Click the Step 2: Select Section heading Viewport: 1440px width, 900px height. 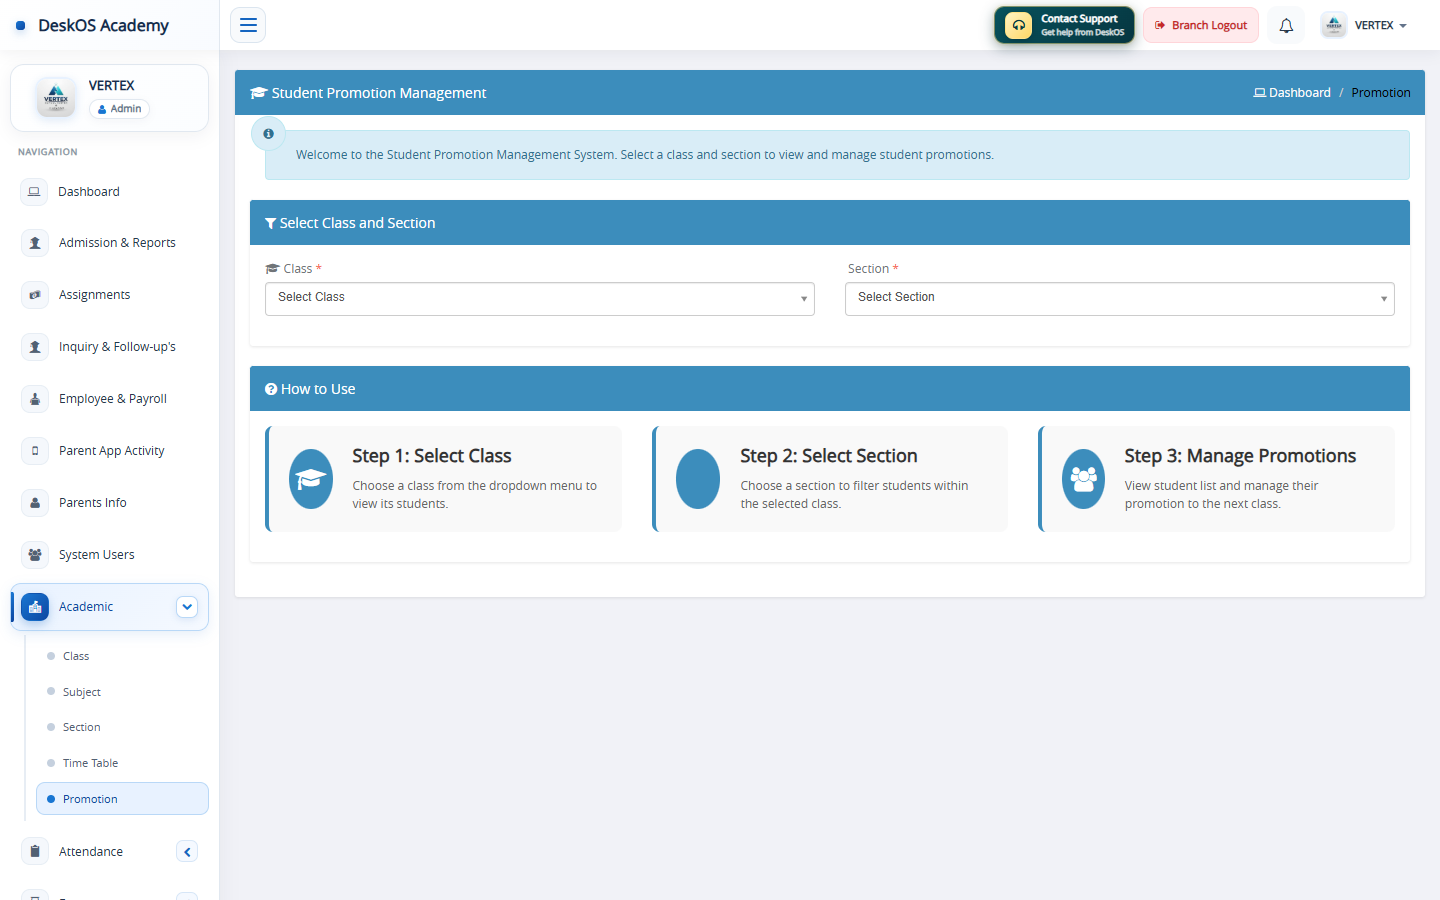[829, 456]
